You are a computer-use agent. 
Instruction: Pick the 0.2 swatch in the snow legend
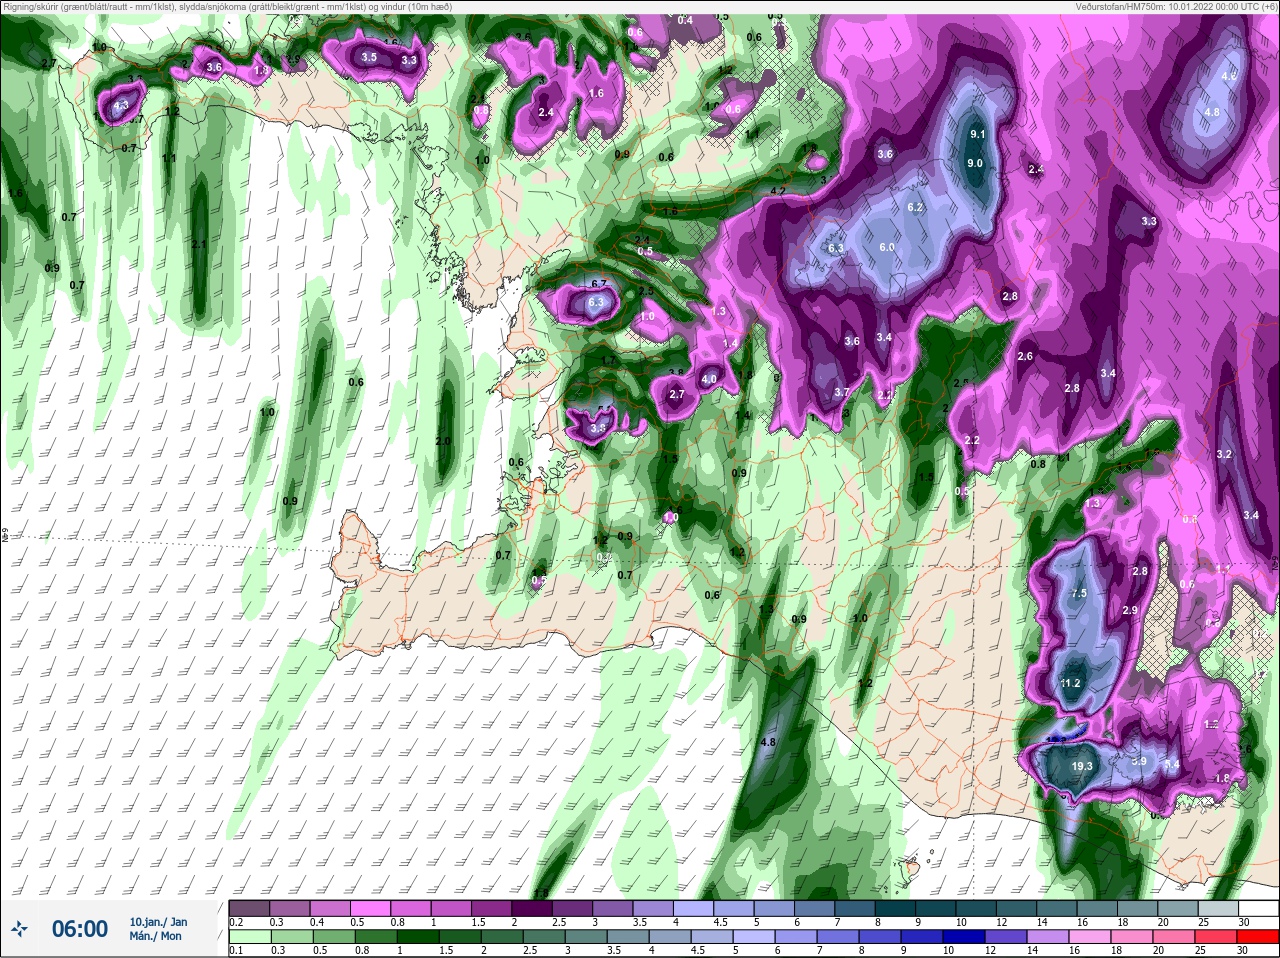[x=248, y=908]
